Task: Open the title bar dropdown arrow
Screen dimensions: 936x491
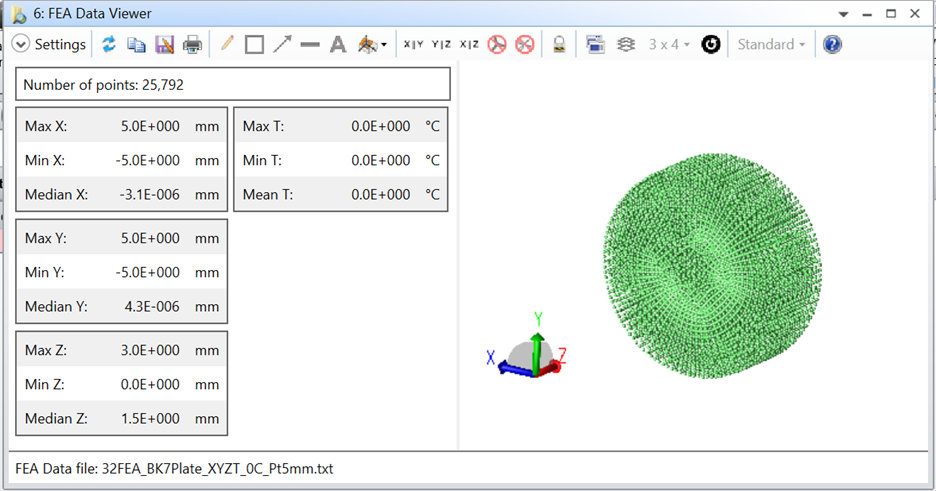Action: point(843,14)
